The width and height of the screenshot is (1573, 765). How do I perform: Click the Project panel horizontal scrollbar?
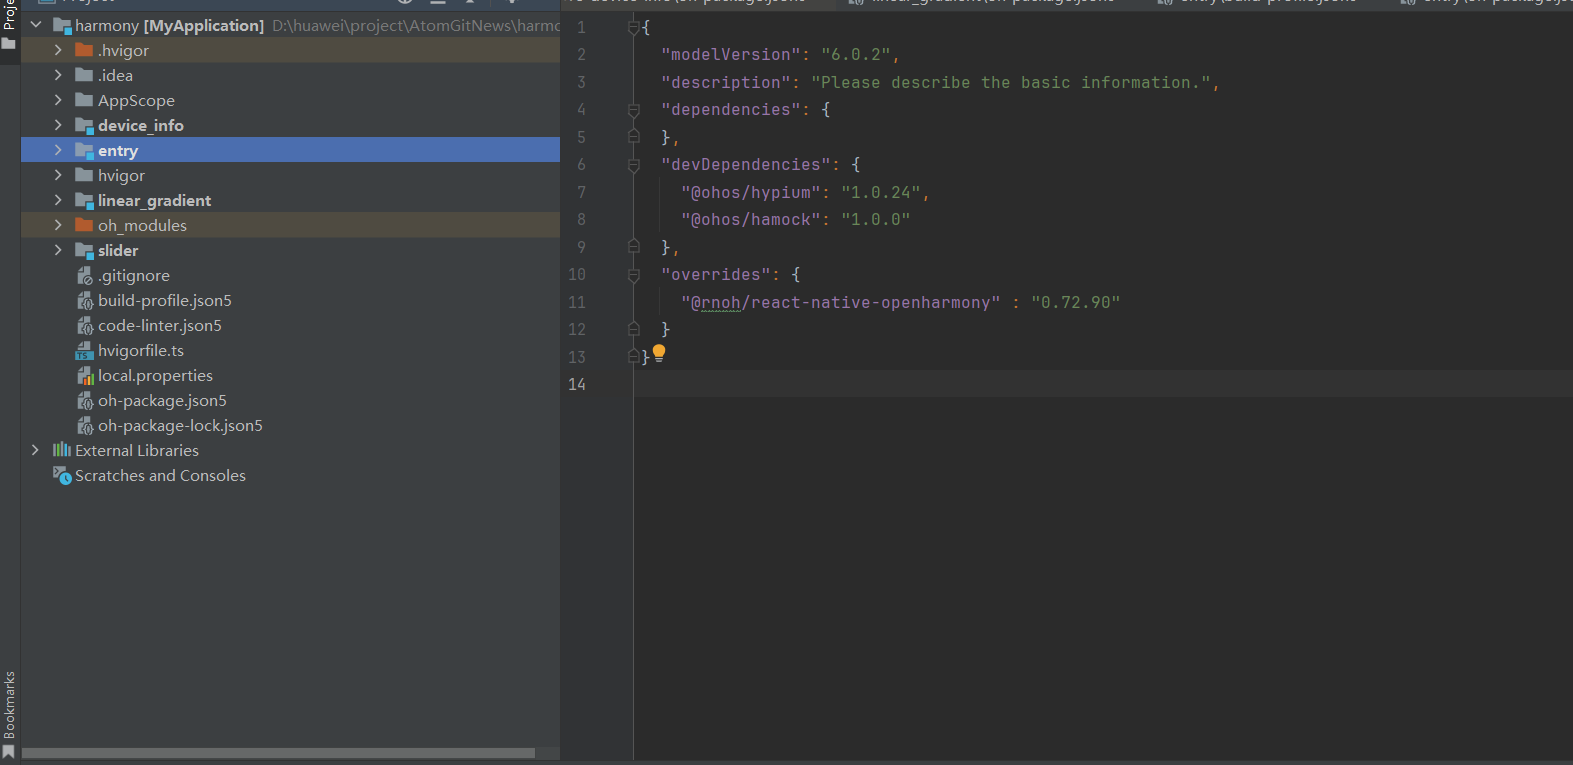(x=278, y=753)
